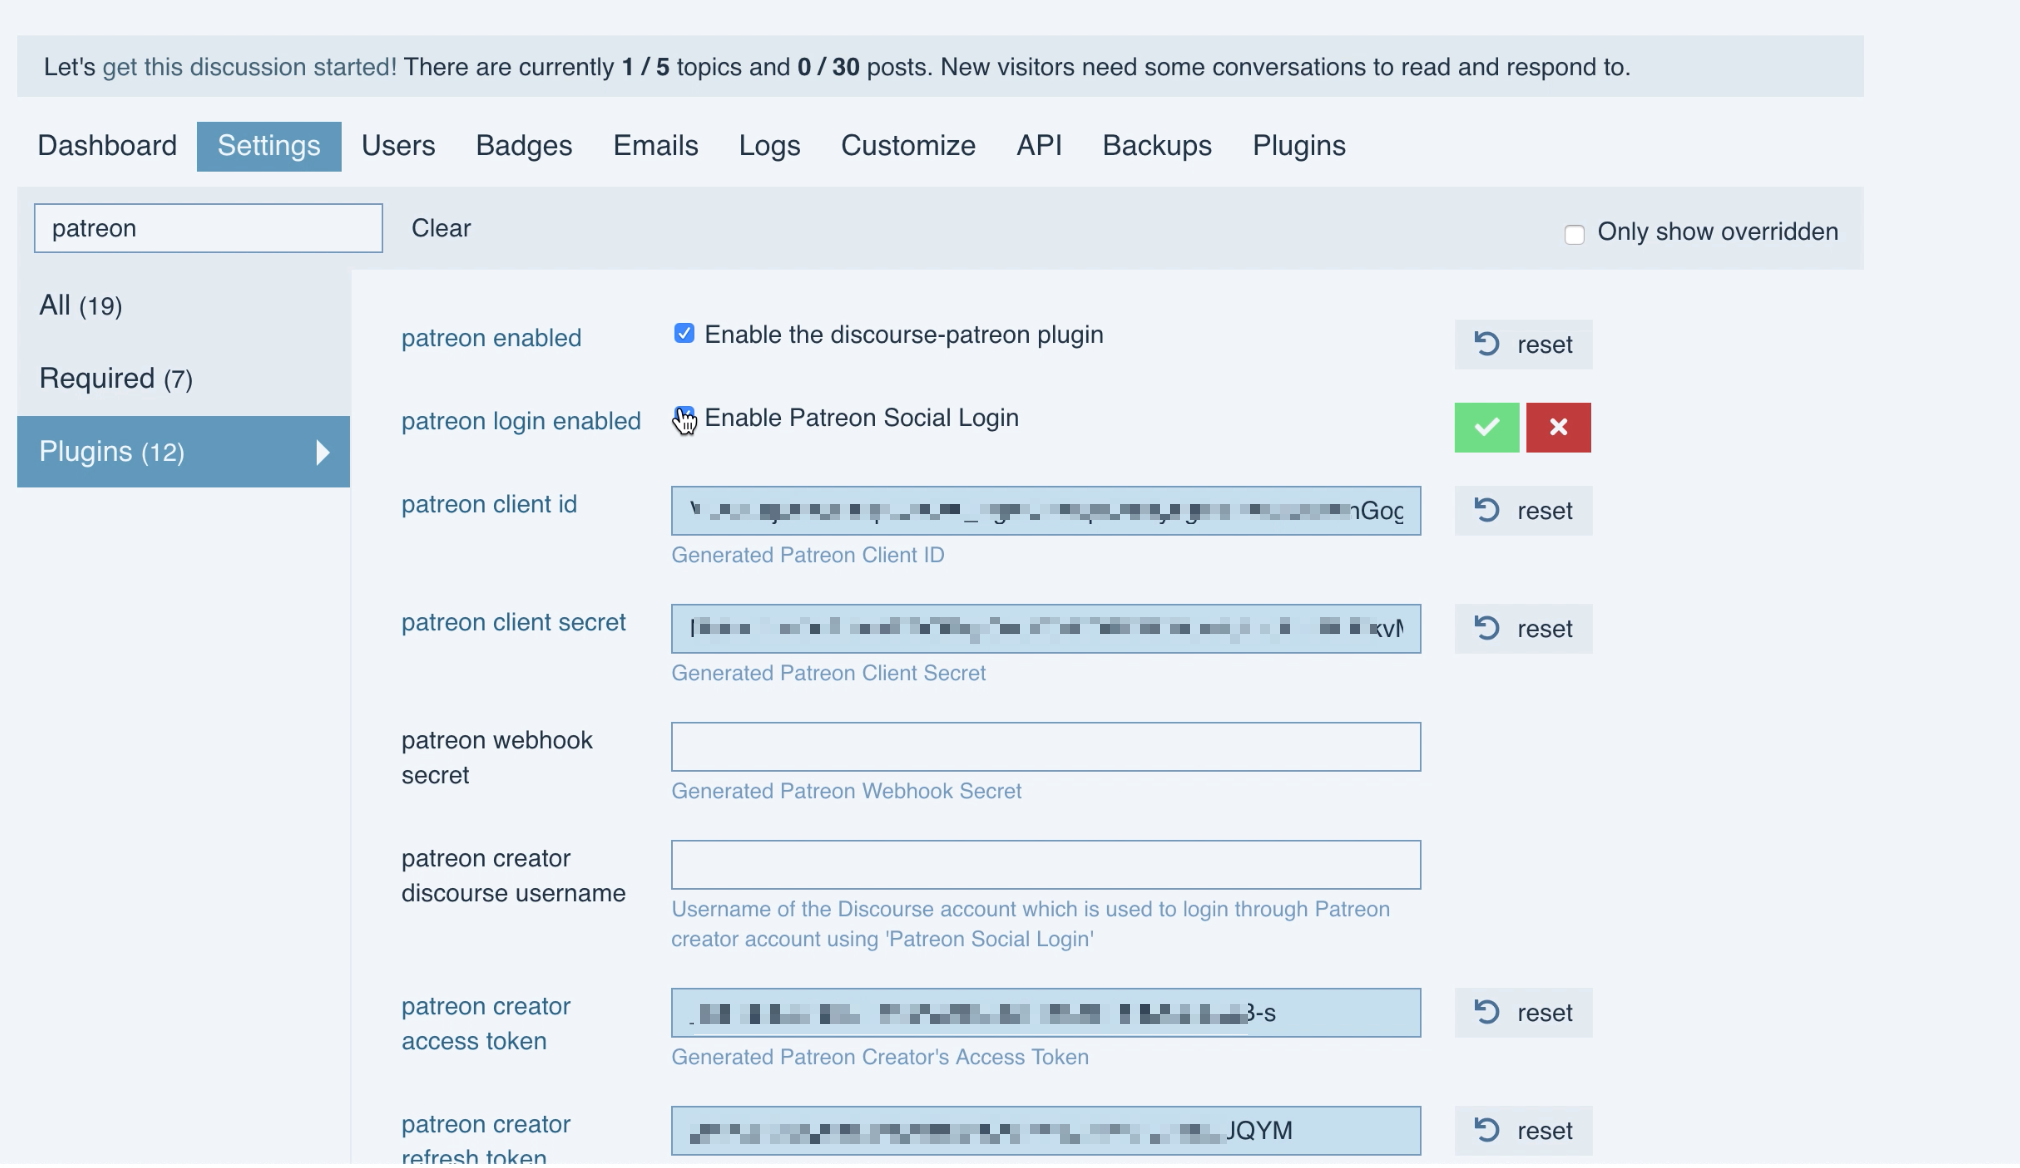Click the arrow on the Plugins category

coord(322,452)
